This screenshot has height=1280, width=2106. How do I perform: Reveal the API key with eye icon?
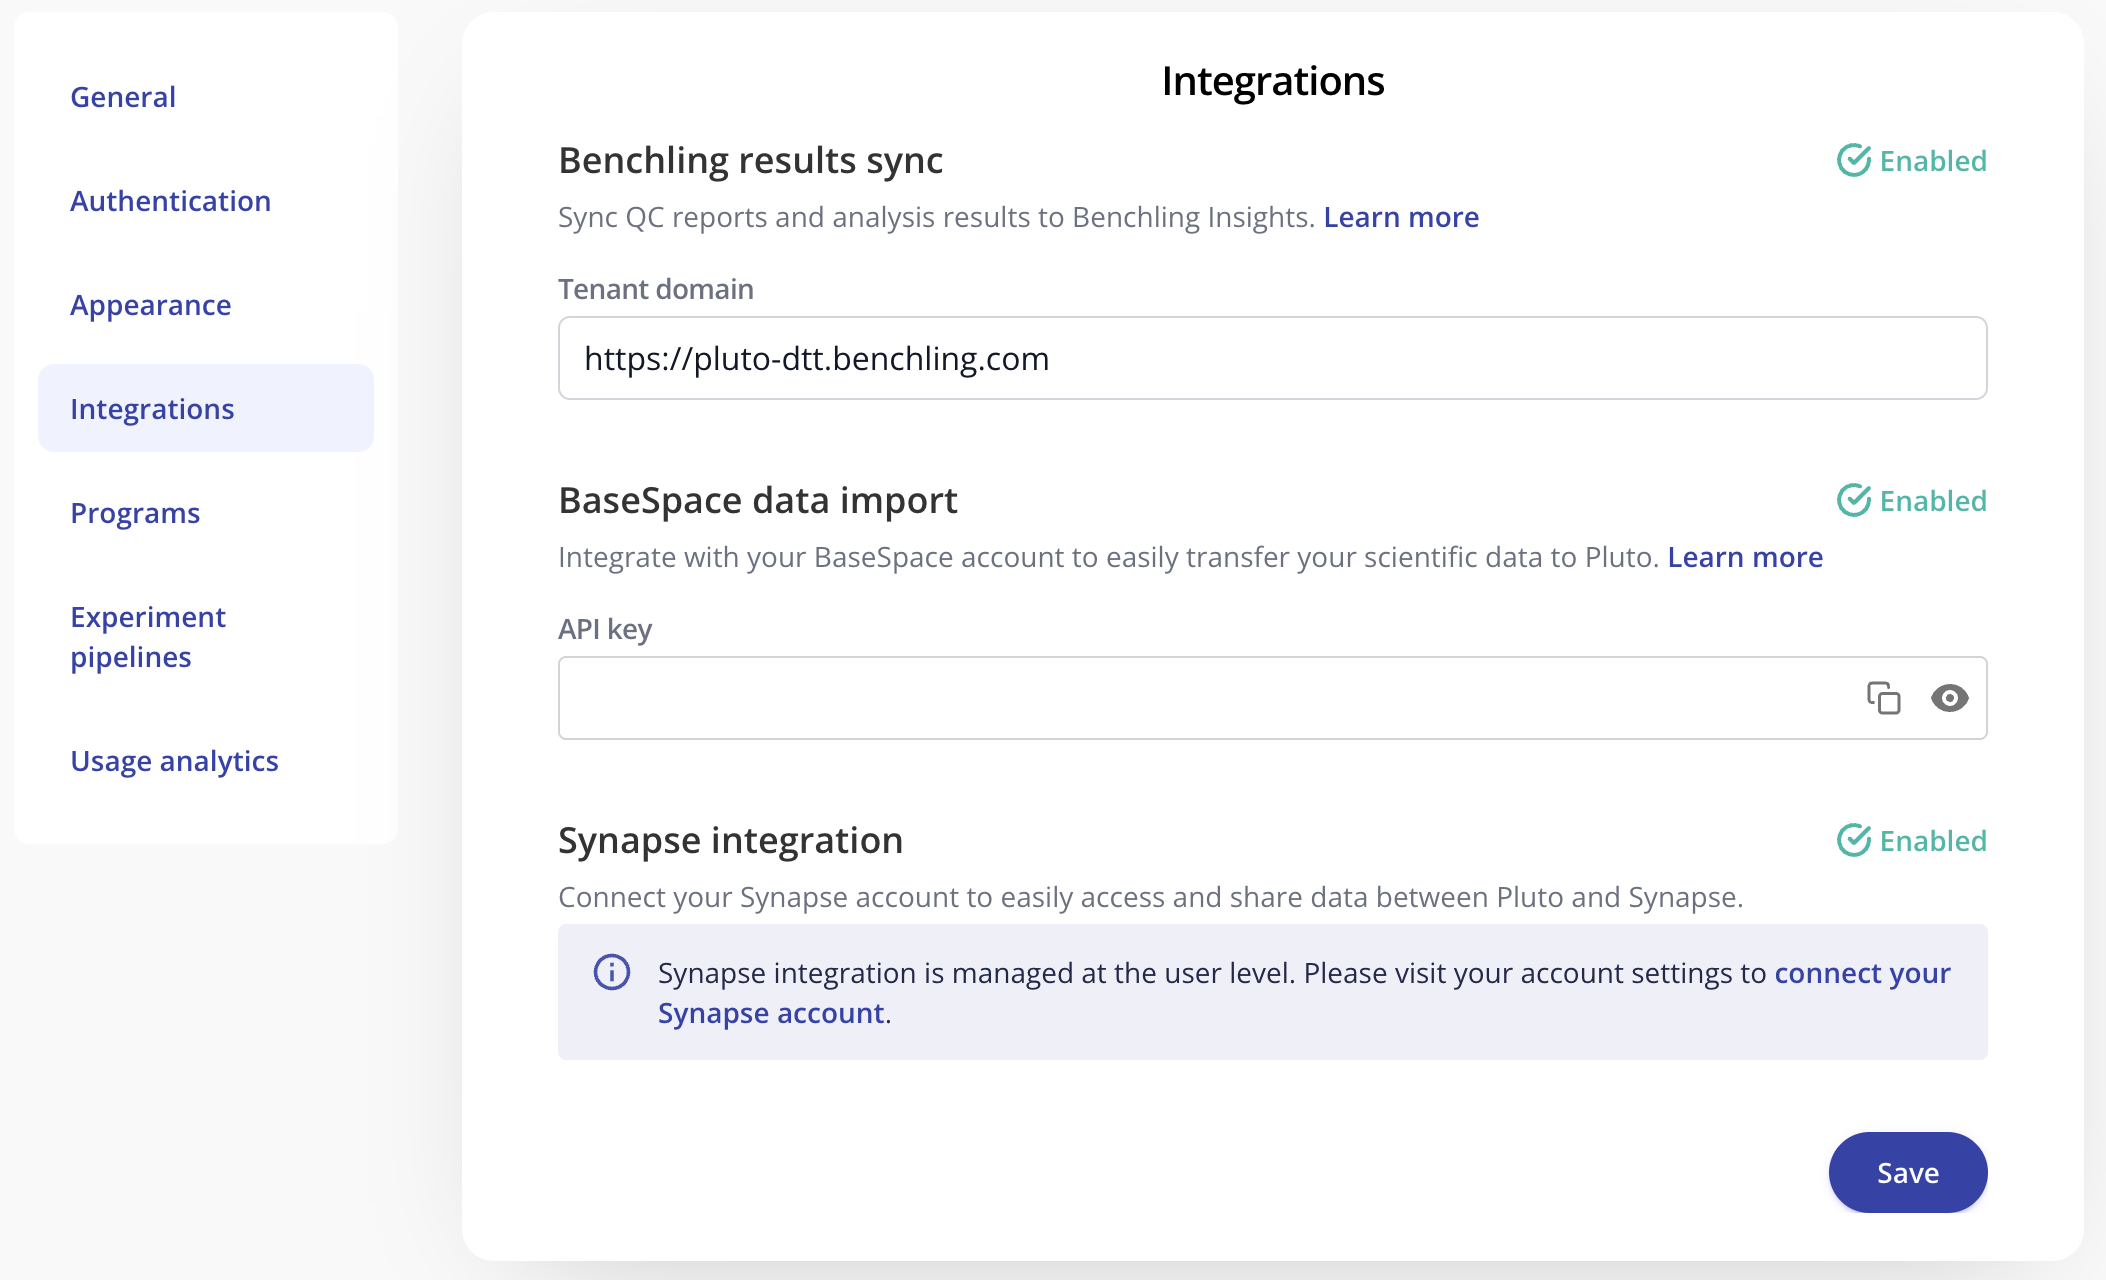coord(1949,698)
